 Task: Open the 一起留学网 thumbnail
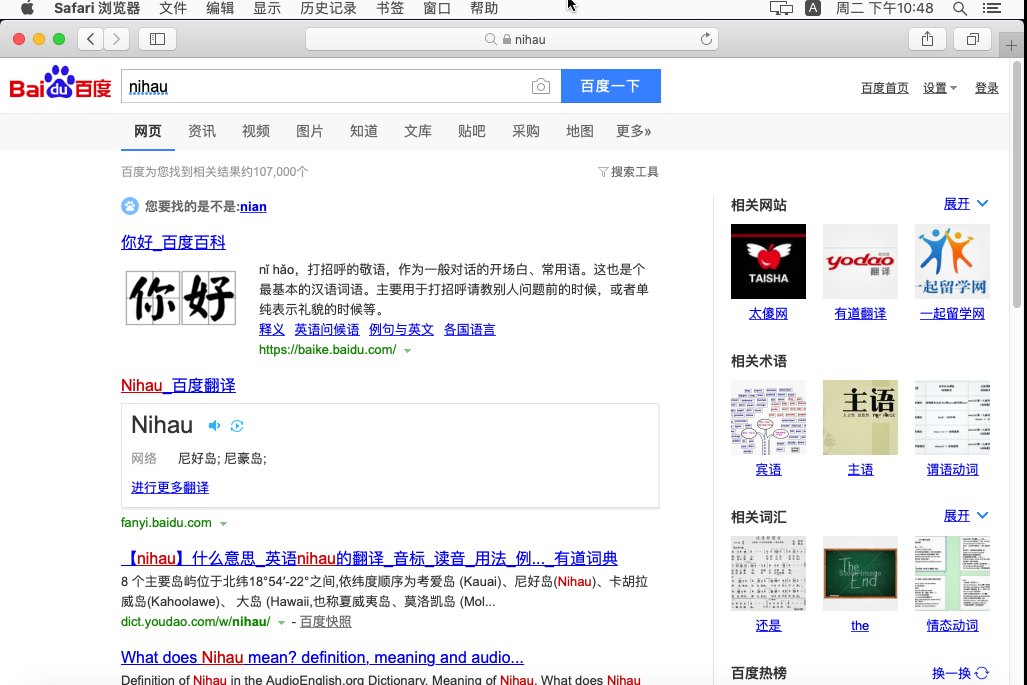[952, 261]
